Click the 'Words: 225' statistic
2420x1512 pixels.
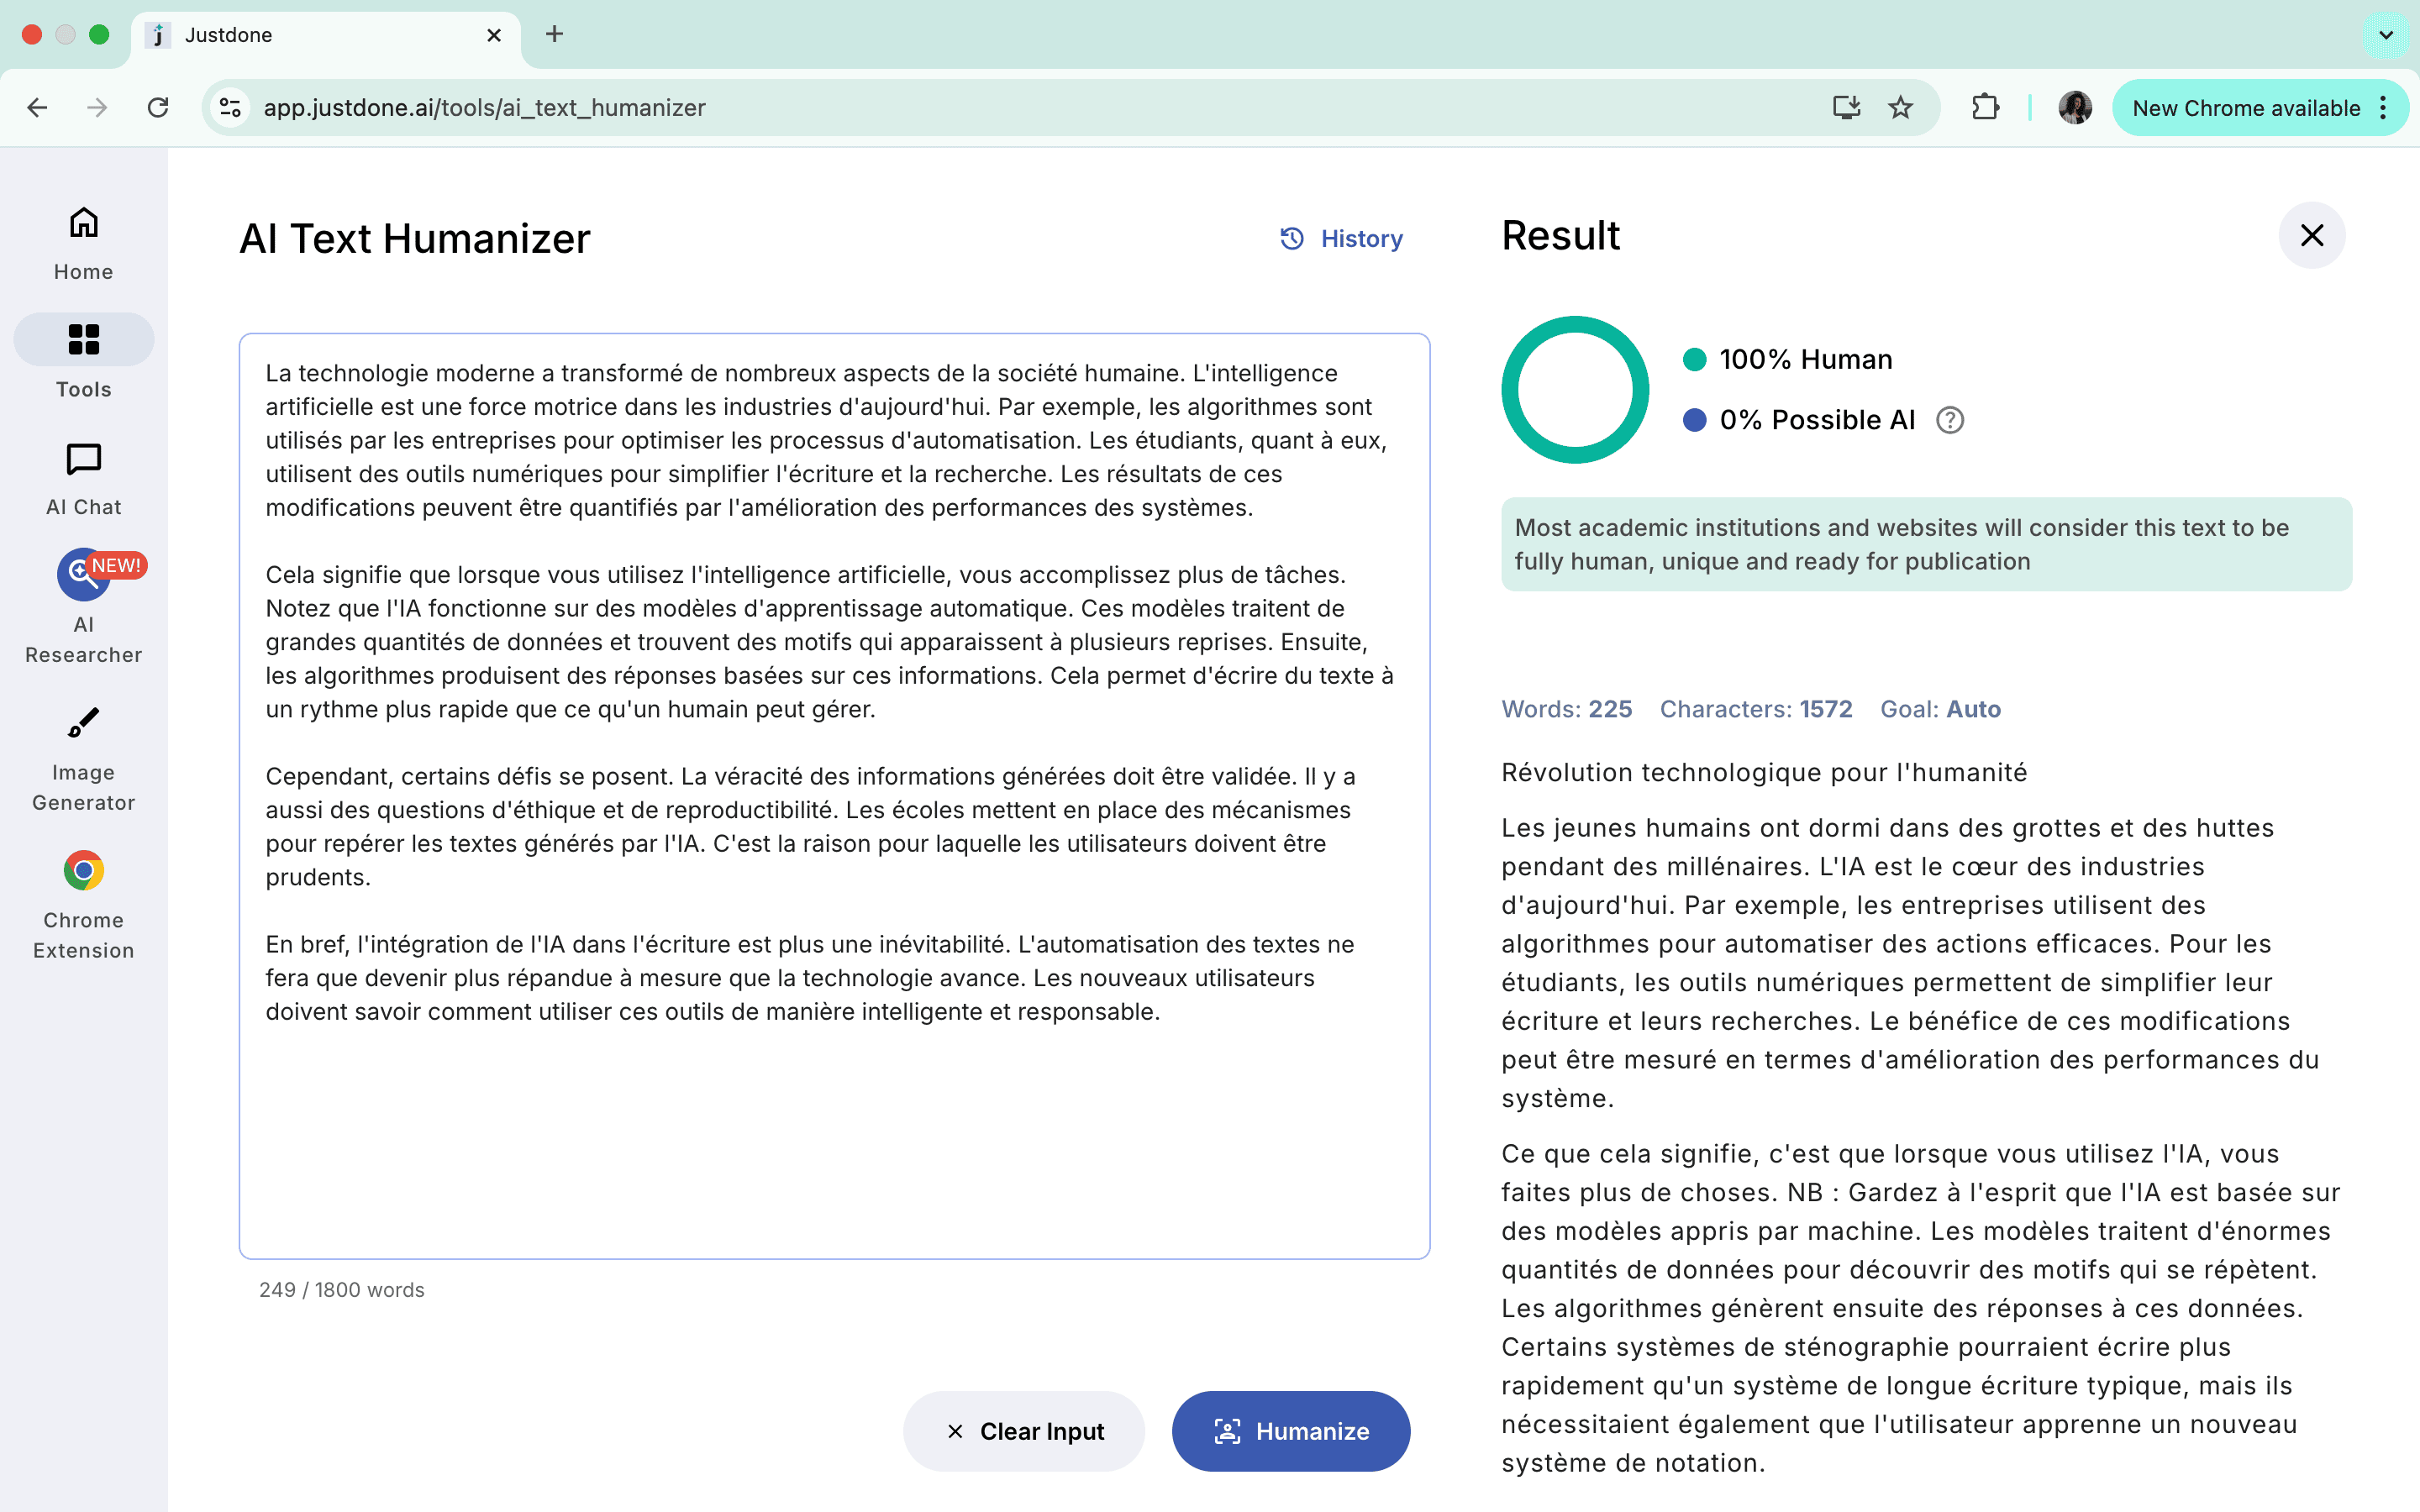pyautogui.click(x=1566, y=709)
